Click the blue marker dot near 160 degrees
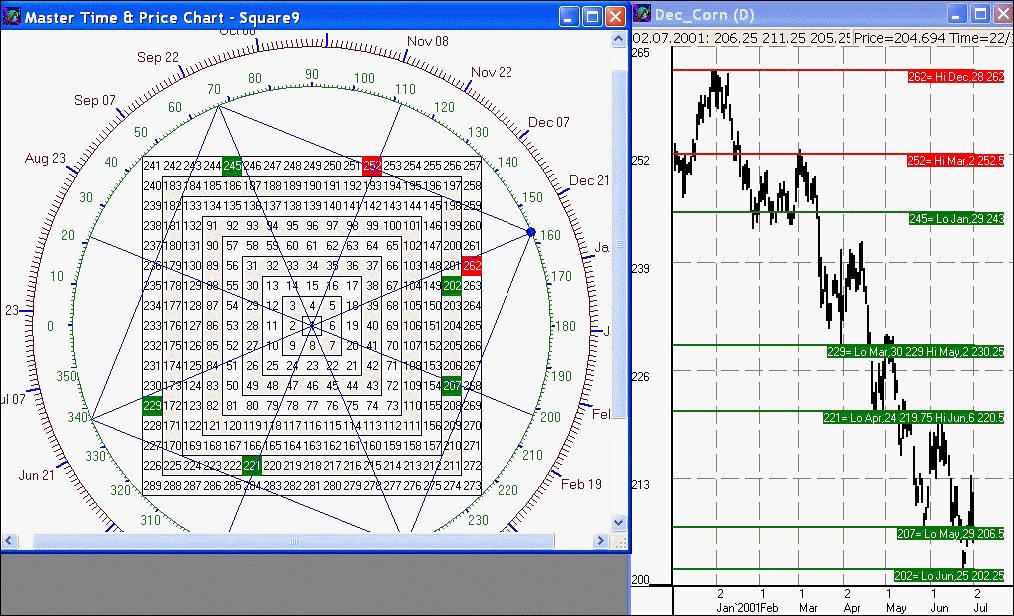1014x616 pixels. click(531, 232)
